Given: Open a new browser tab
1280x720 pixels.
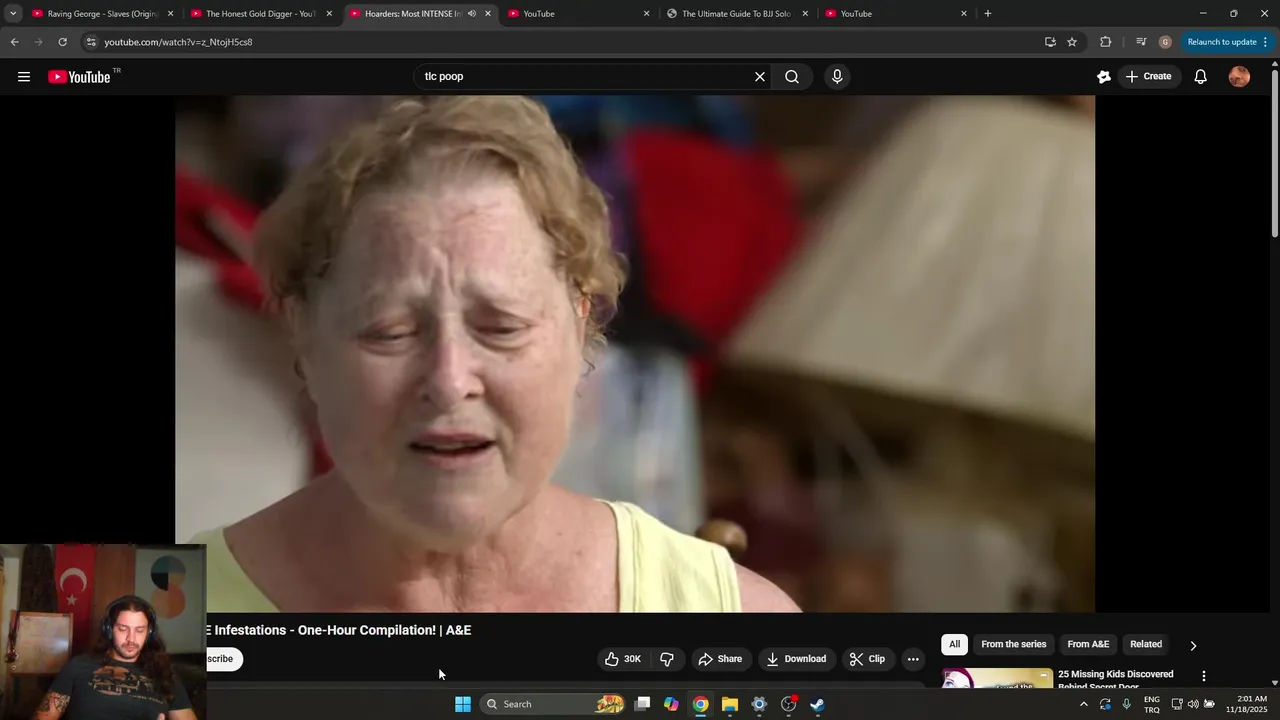Looking at the screenshot, I should coord(988,14).
